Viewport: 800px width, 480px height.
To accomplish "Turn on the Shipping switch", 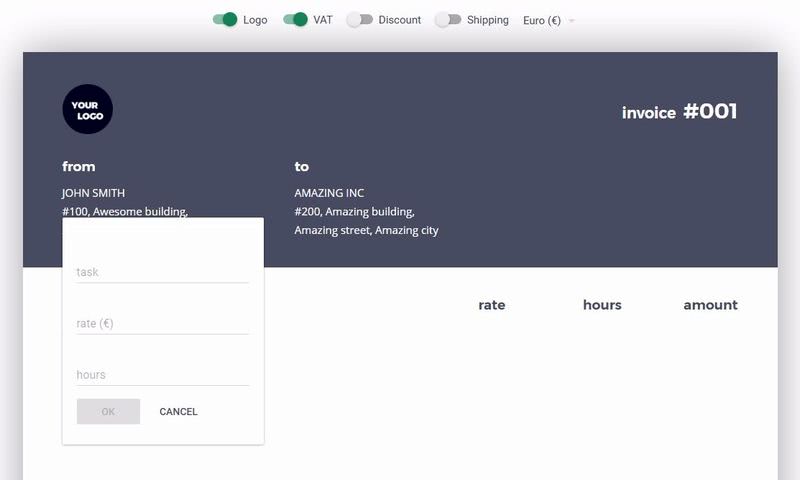I will [448, 20].
